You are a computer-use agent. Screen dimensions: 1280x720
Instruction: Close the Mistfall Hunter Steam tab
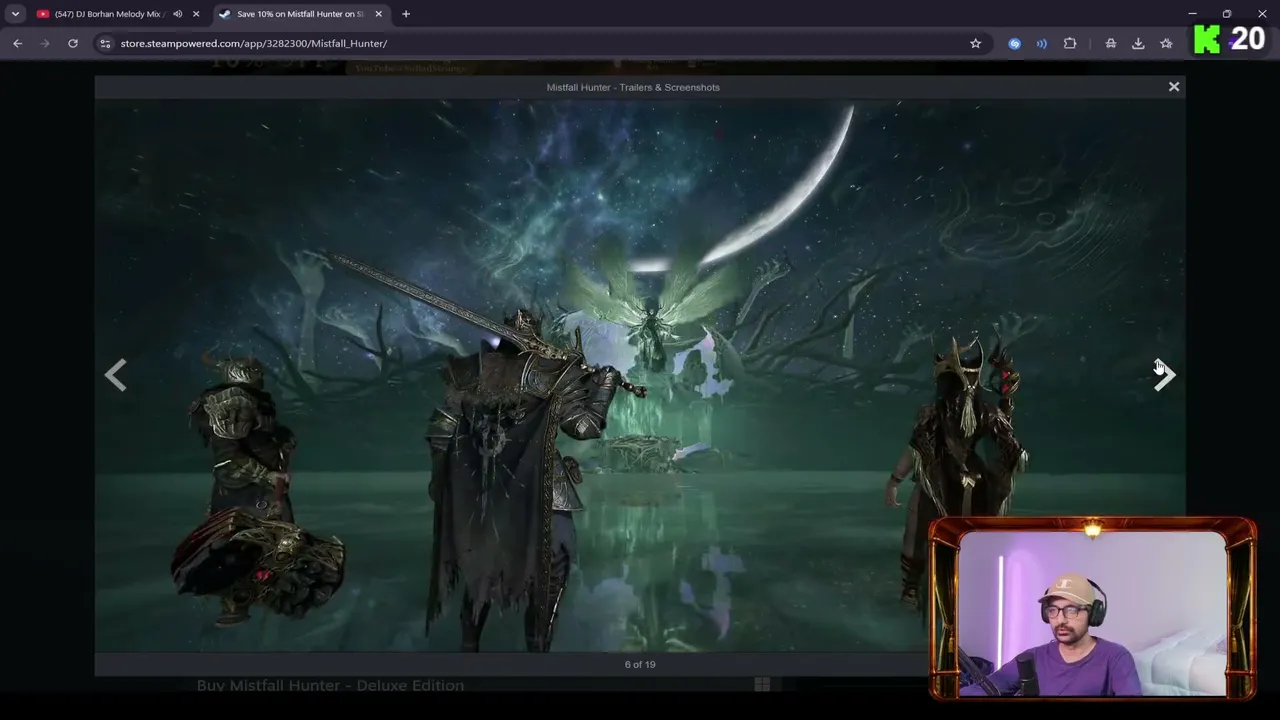[x=378, y=14]
